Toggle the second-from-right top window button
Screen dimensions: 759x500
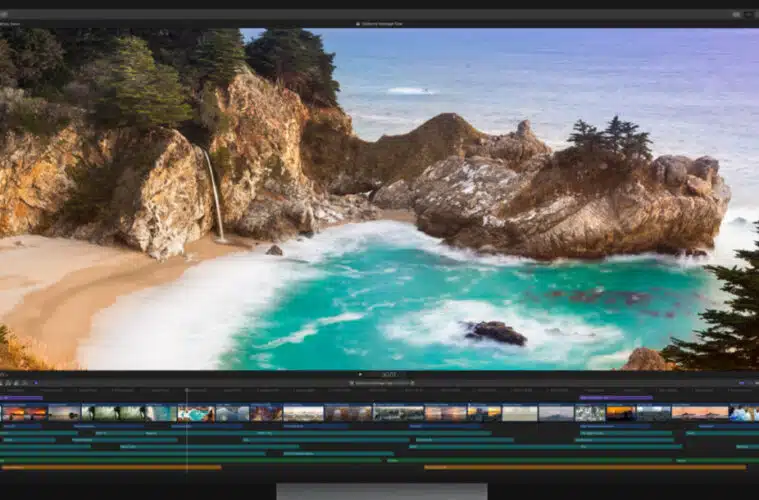pyautogui.click(x=737, y=14)
